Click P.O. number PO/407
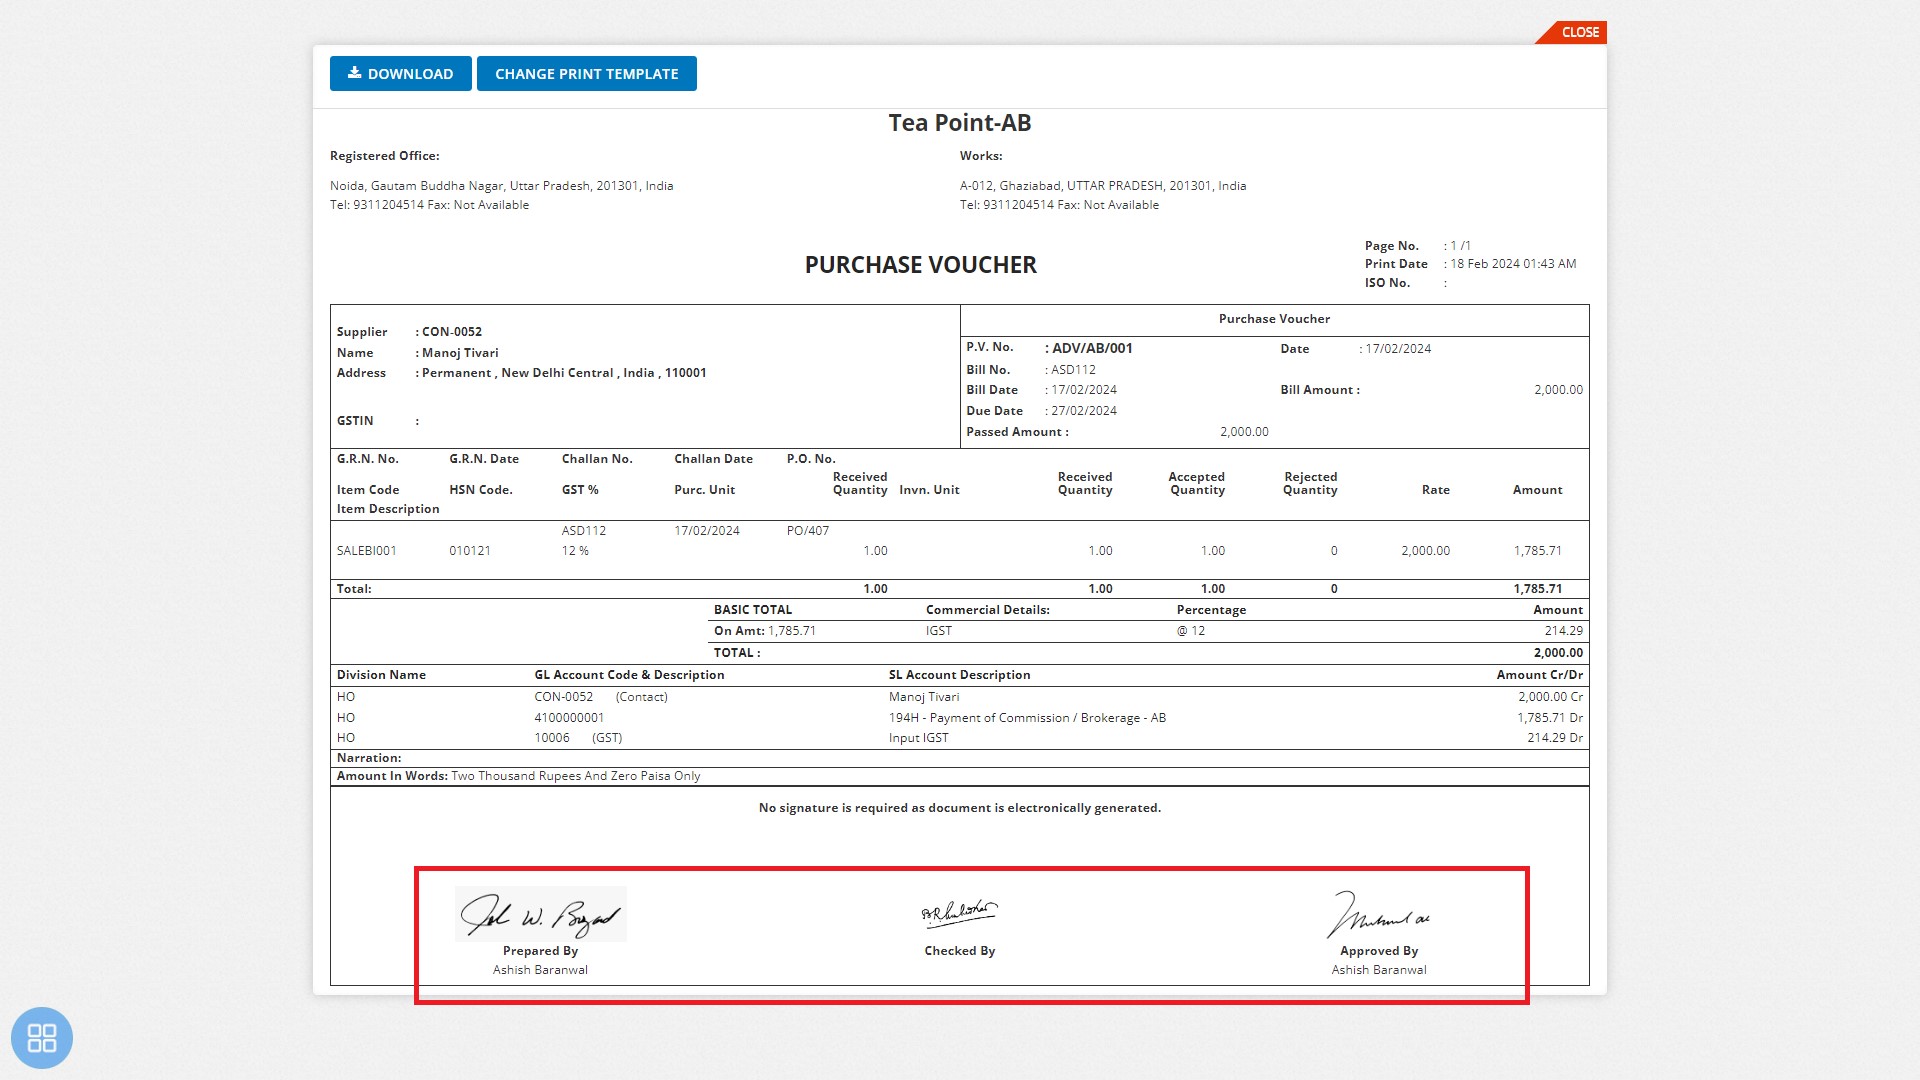This screenshot has height=1080, width=1920. tap(808, 531)
